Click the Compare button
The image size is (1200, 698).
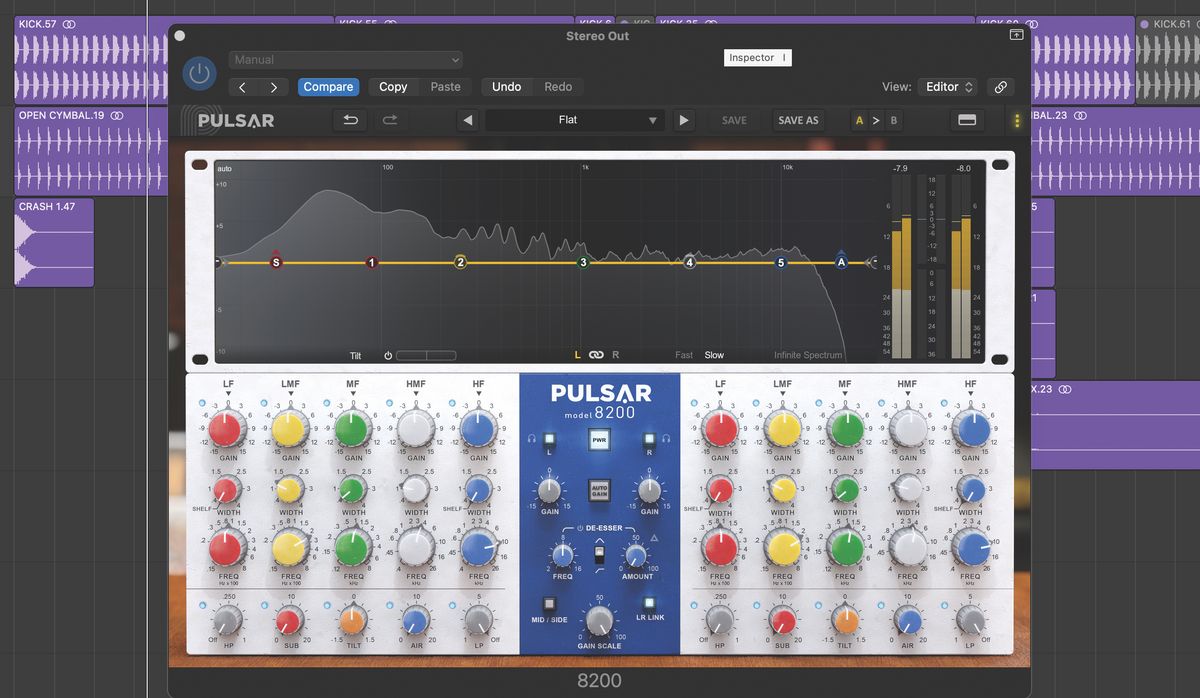(328, 87)
